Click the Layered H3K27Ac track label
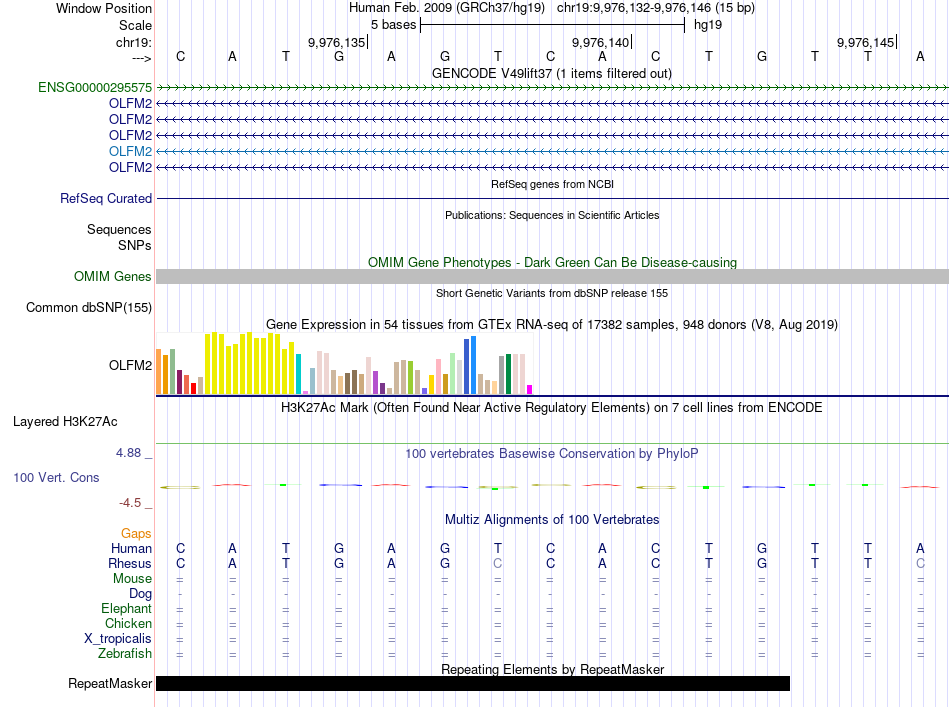The width and height of the screenshot is (950, 707). pyautogui.click(x=65, y=422)
